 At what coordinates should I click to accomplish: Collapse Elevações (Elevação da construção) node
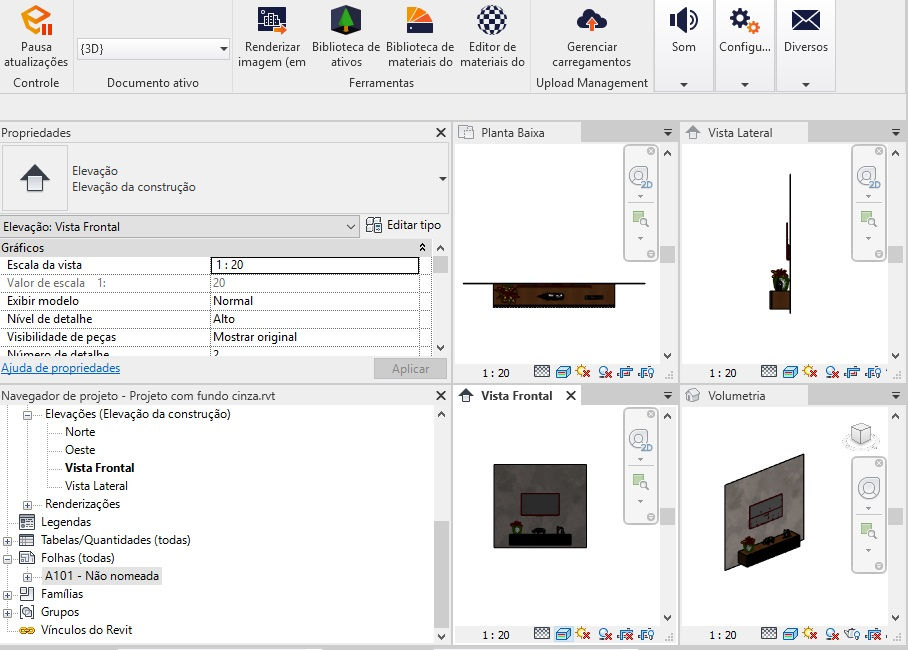[27, 415]
